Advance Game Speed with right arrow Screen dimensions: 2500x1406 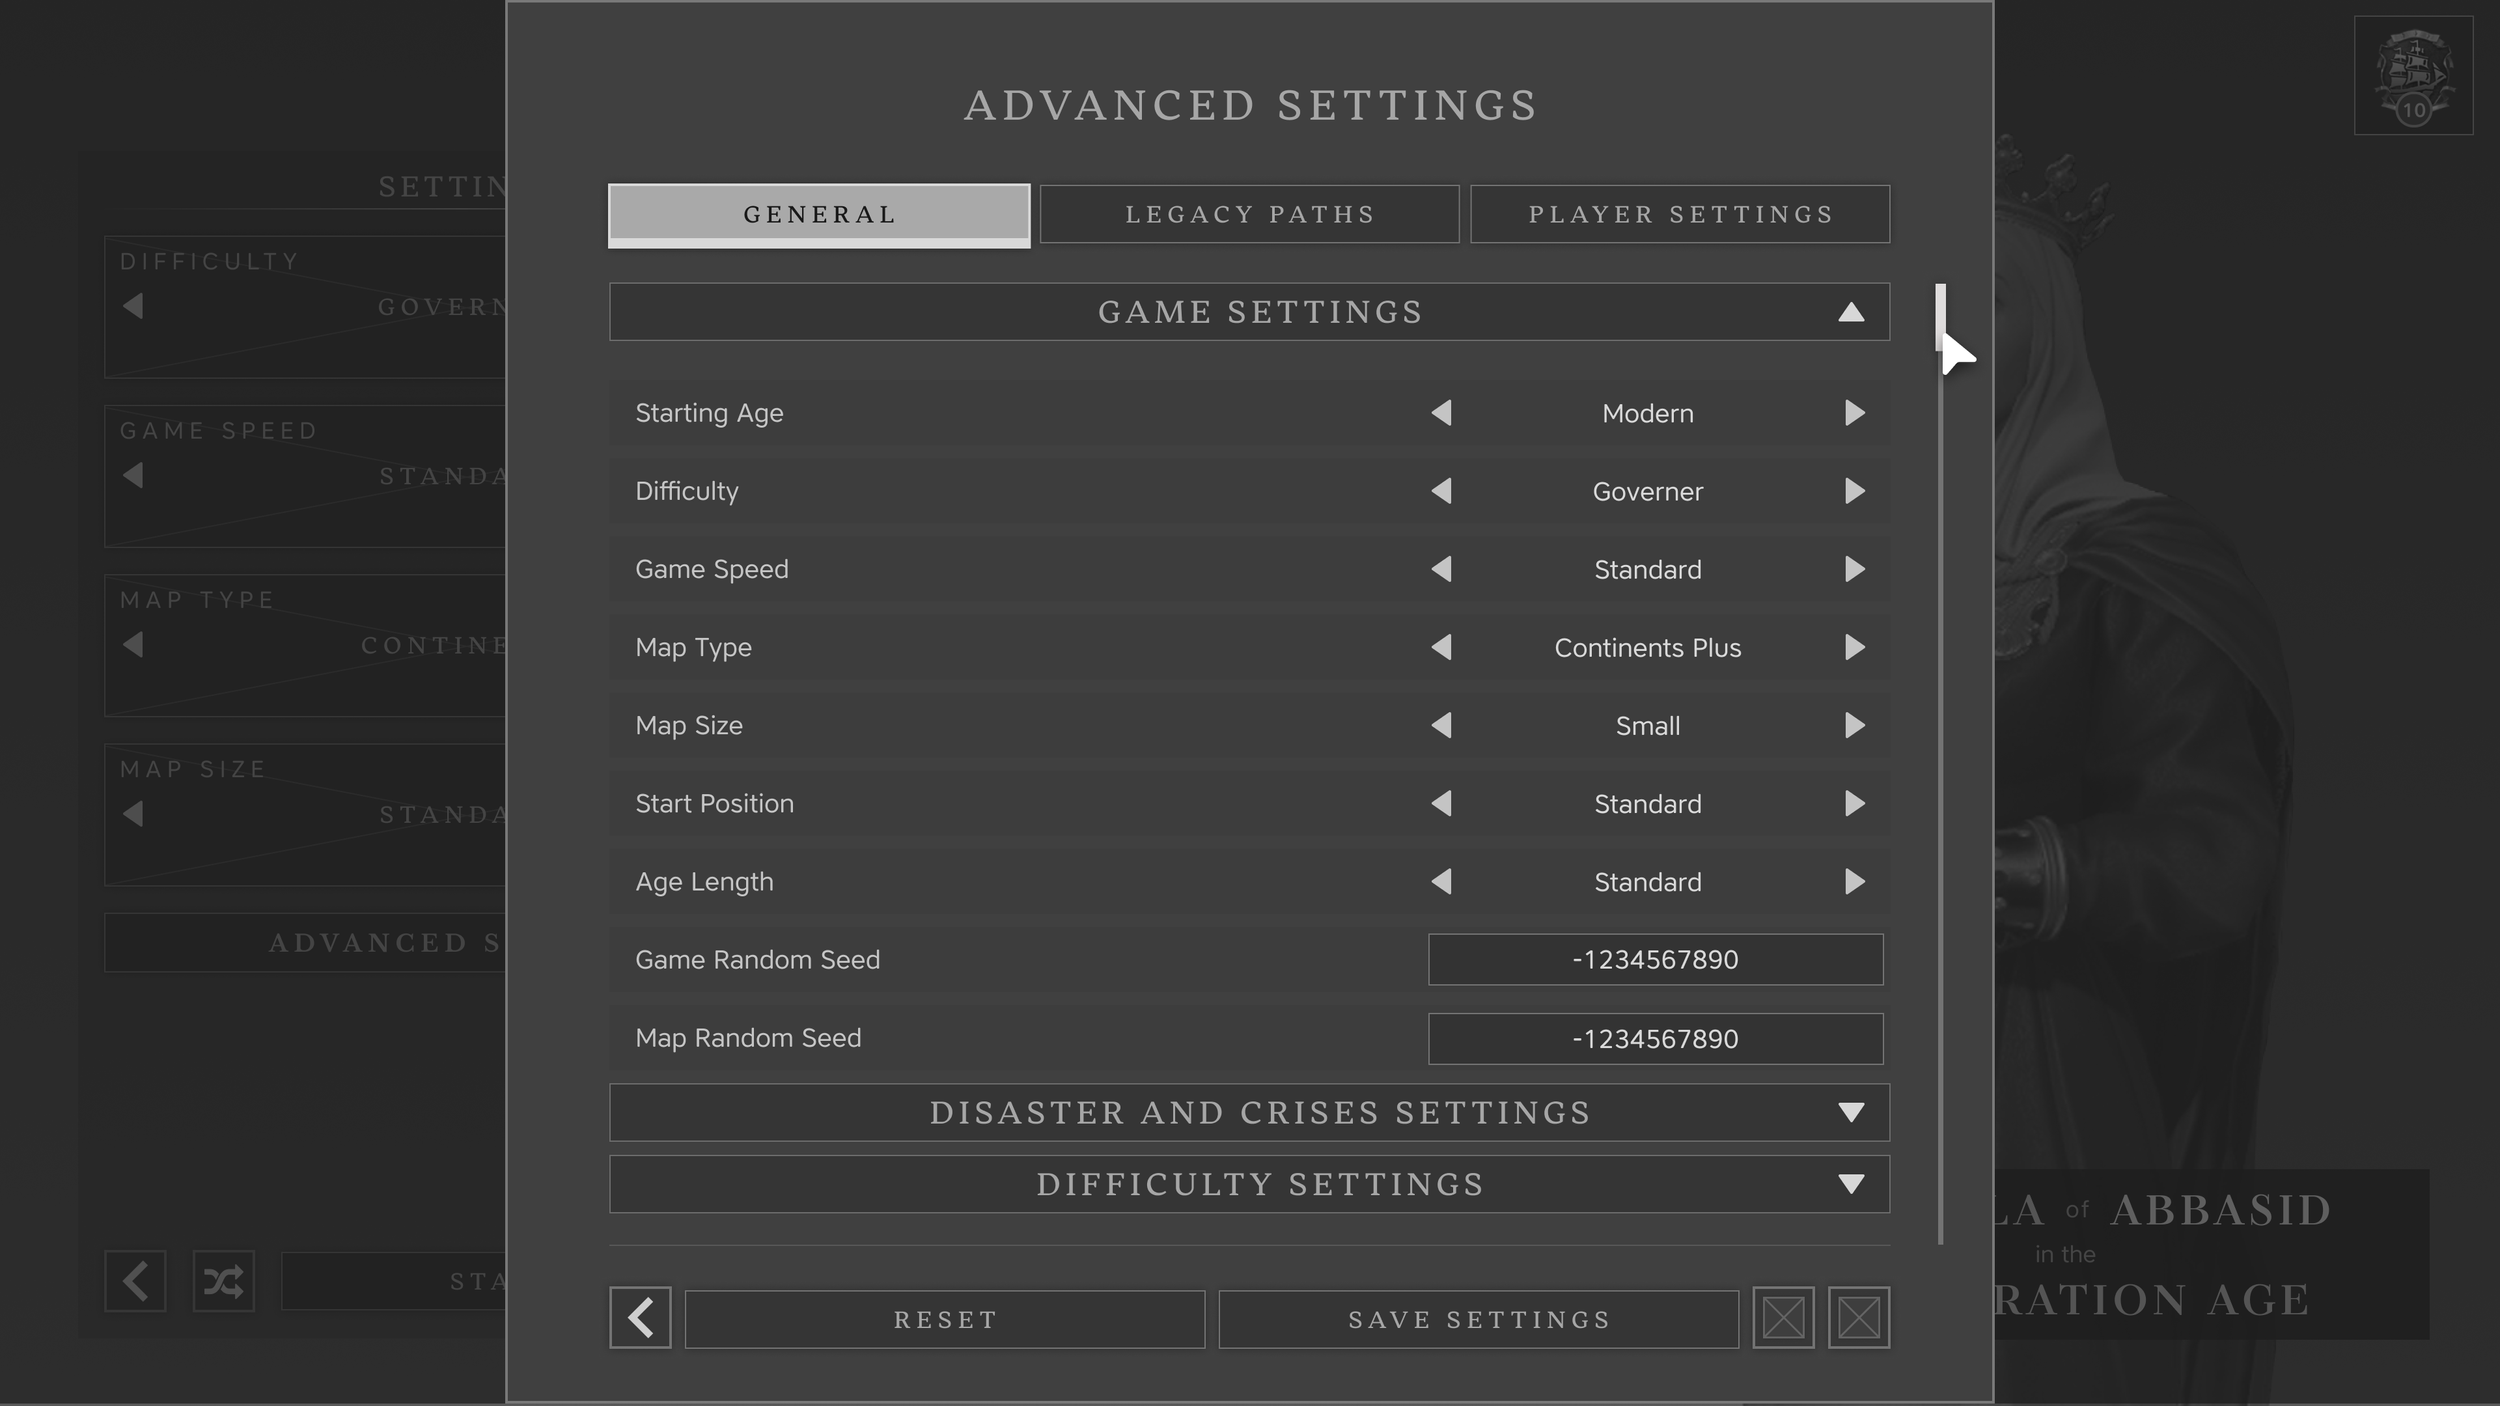(1854, 569)
